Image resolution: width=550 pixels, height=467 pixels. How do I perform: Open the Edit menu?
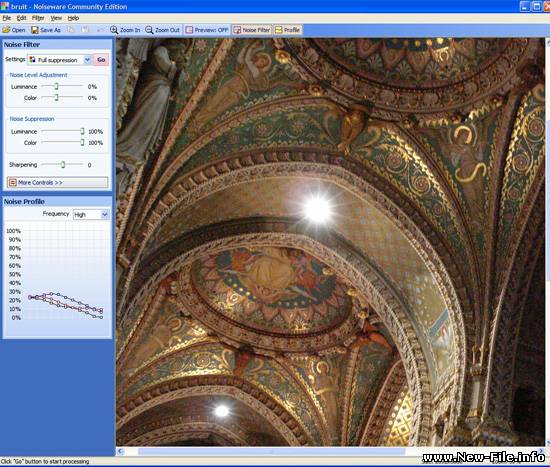coord(21,18)
